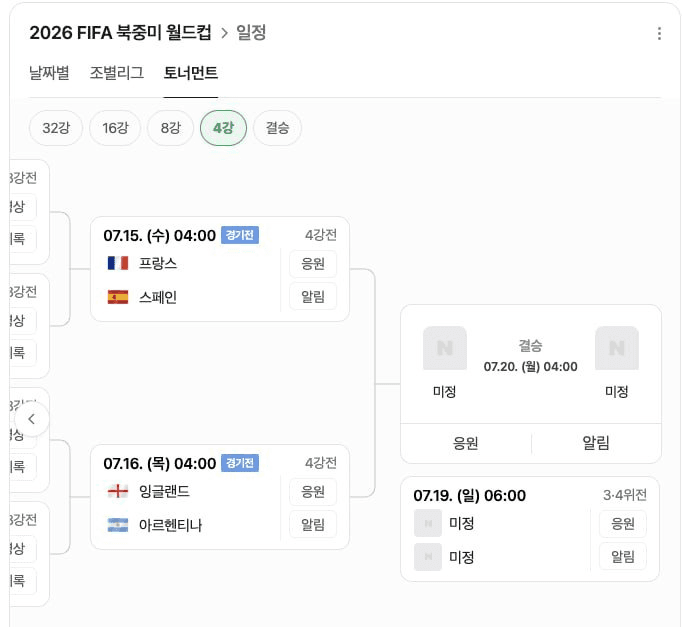Viewport: 682px width, 627px height.
Task: Click 알림 for England vs Argentina match
Action: [313, 525]
